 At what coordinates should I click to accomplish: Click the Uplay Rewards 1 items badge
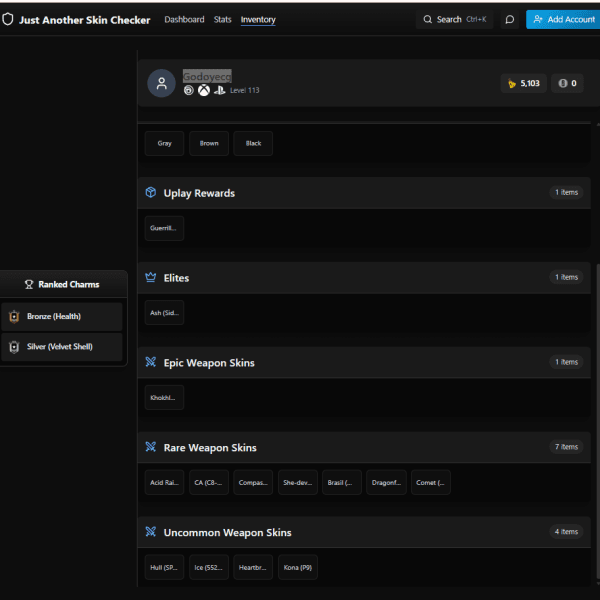coord(566,192)
